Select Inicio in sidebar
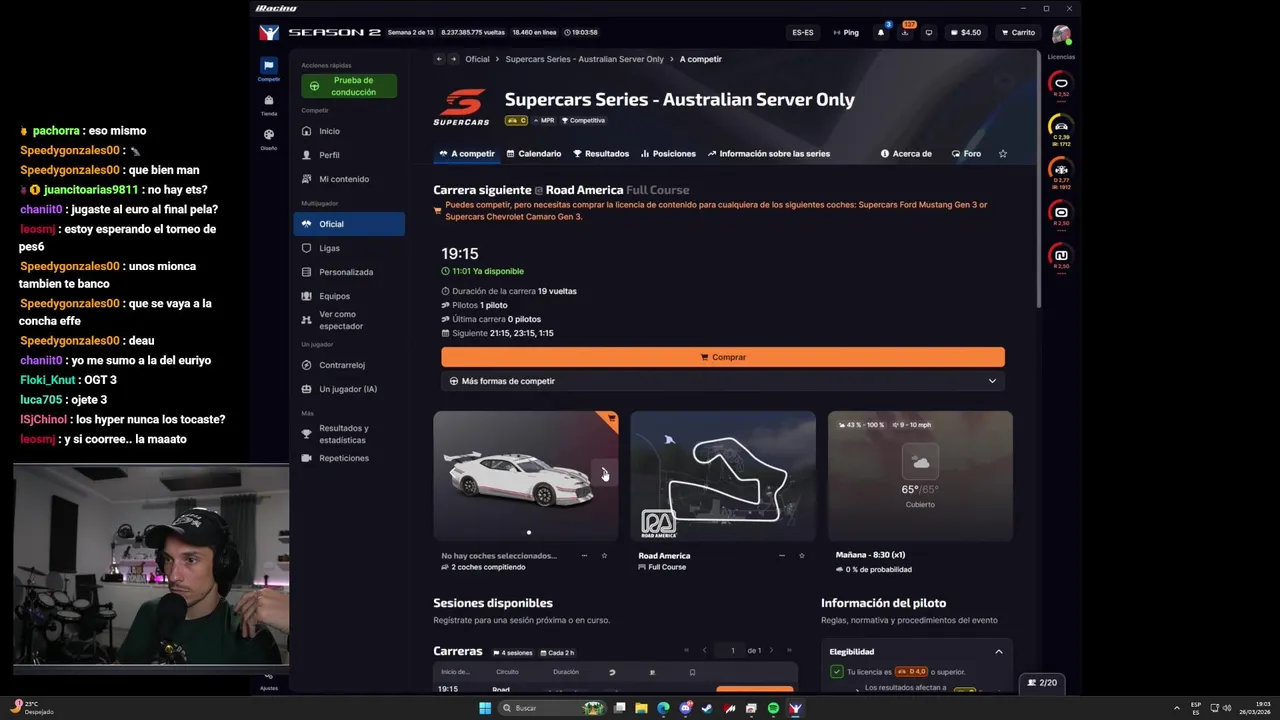Screen dimensions: 1280x720 (x=349, y=131)
